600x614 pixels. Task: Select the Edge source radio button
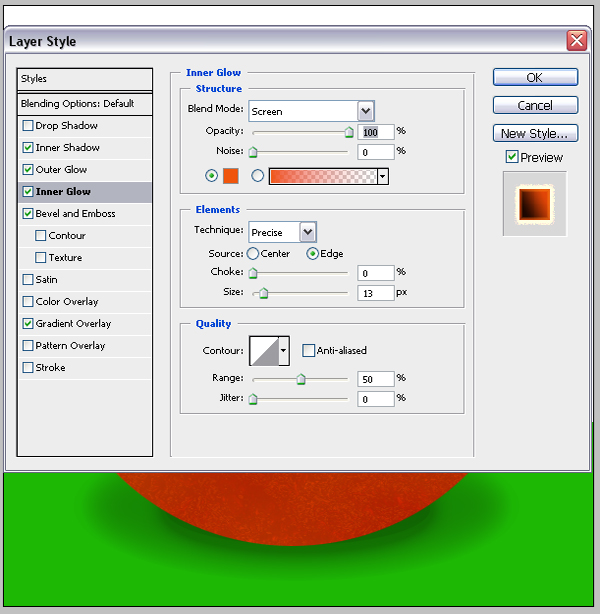pyautogui.click(x=312, y=254)
